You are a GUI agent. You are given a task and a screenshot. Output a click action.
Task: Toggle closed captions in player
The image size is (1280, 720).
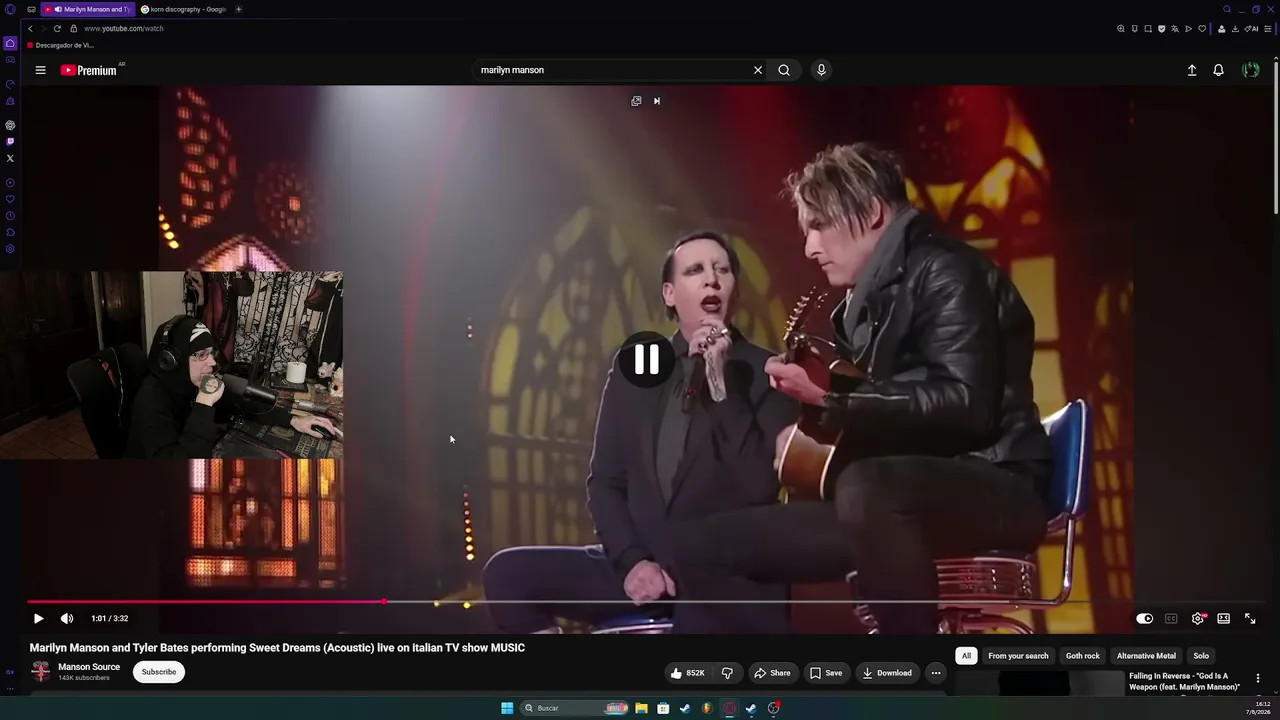[1171, 618]
